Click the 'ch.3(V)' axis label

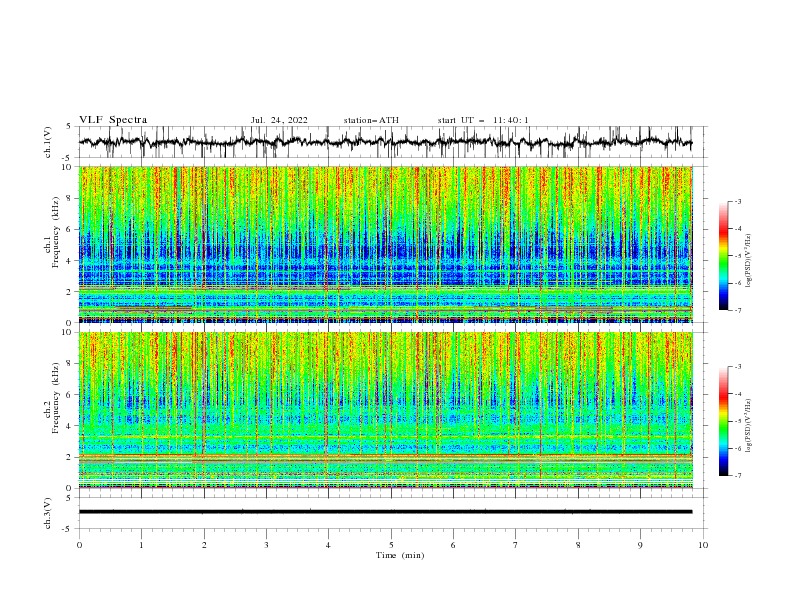pos(48,513)
